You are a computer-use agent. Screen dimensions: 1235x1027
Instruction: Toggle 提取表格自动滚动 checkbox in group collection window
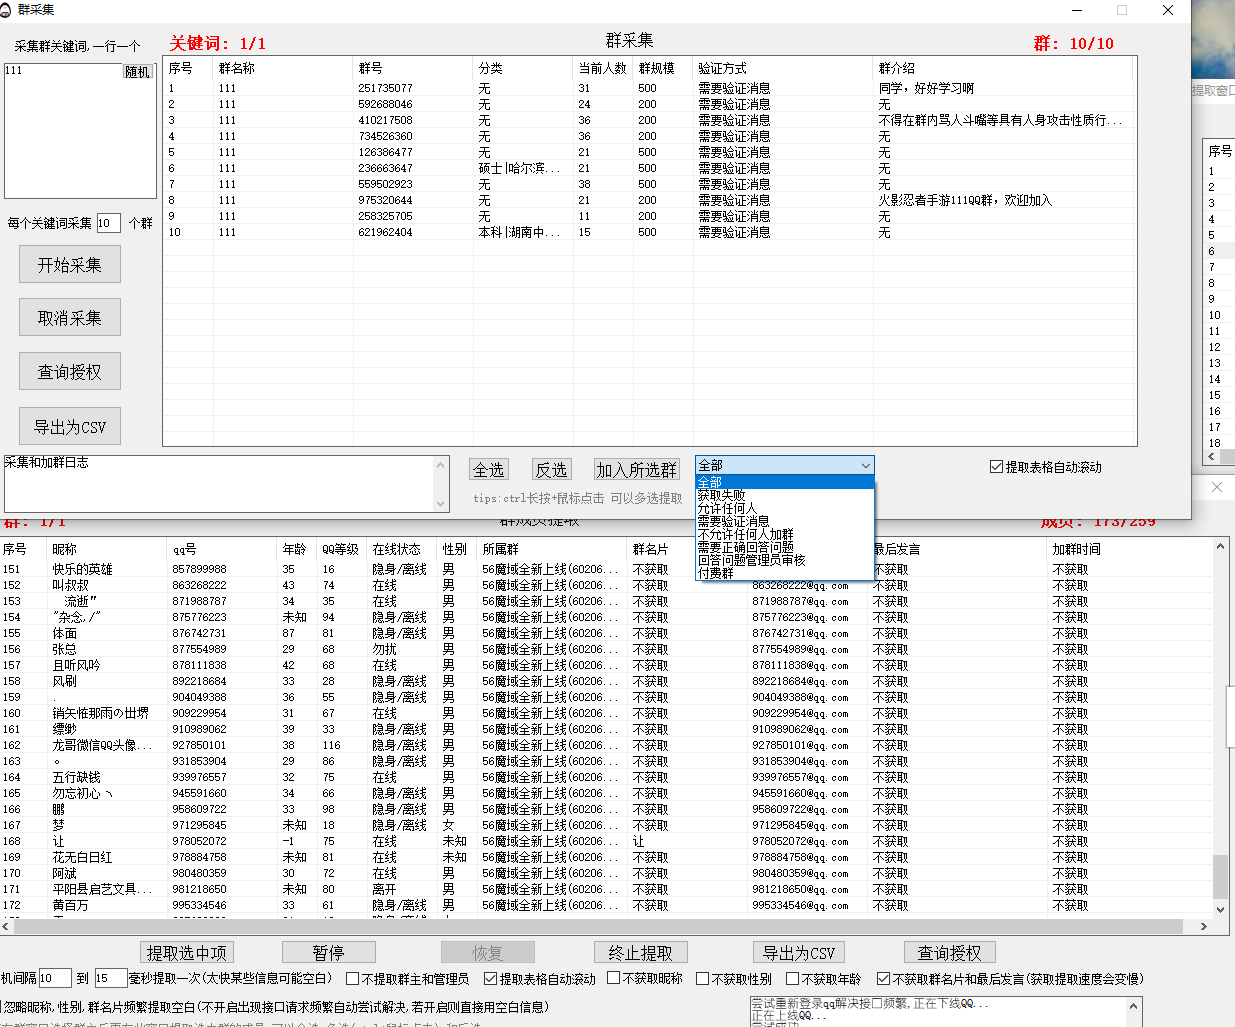996,467
